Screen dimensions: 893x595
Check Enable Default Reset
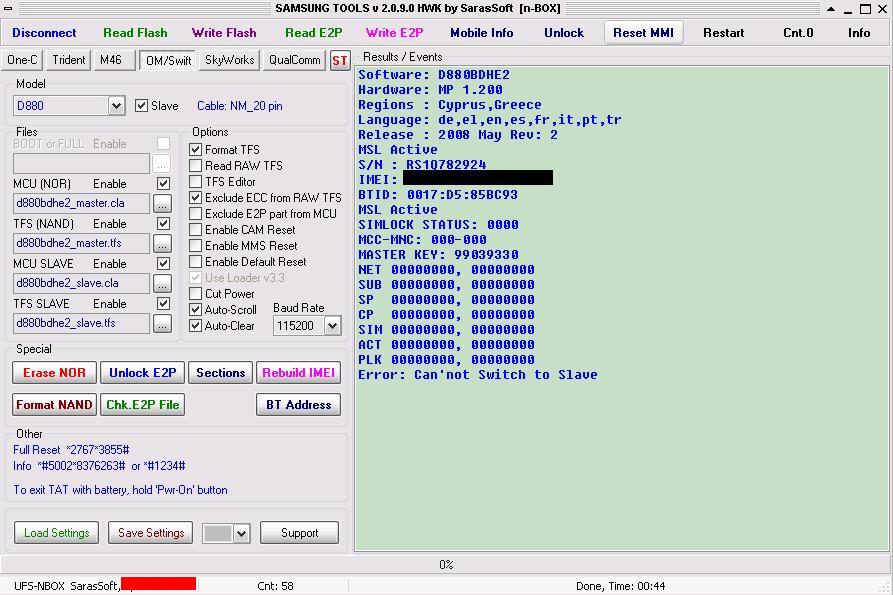click(195, 261)
